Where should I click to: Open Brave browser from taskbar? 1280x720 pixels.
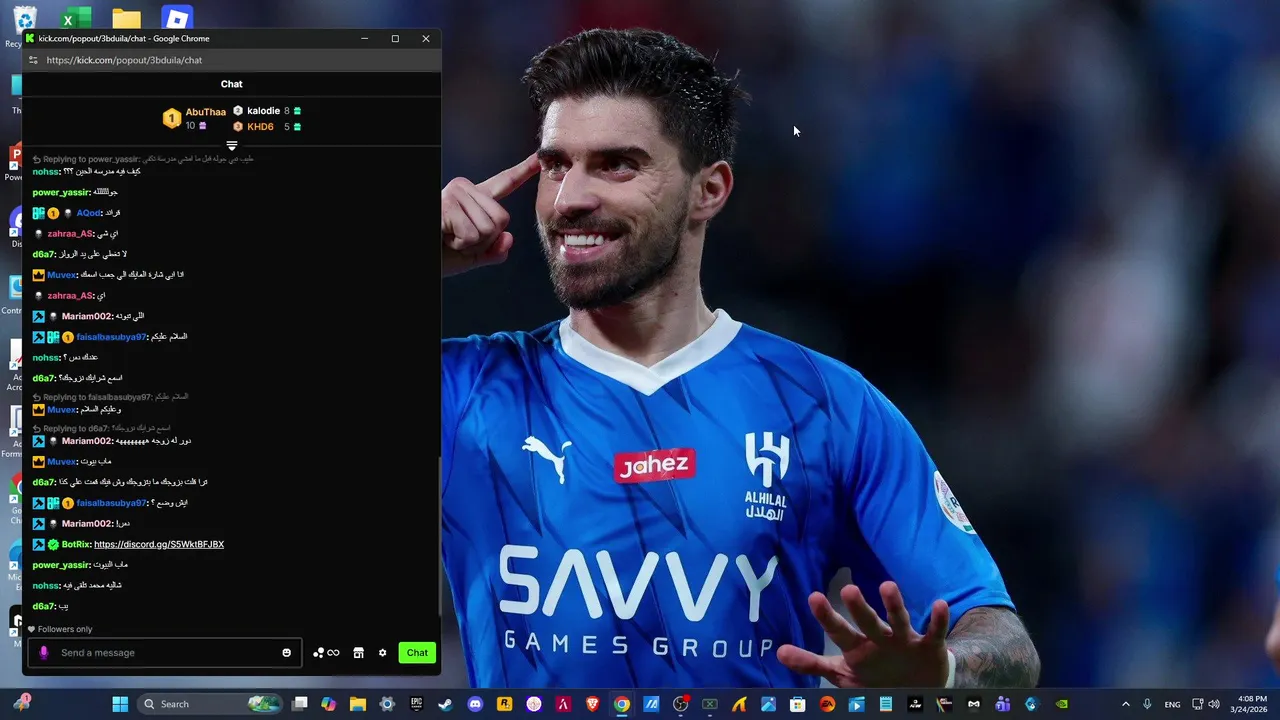[592, 704]
